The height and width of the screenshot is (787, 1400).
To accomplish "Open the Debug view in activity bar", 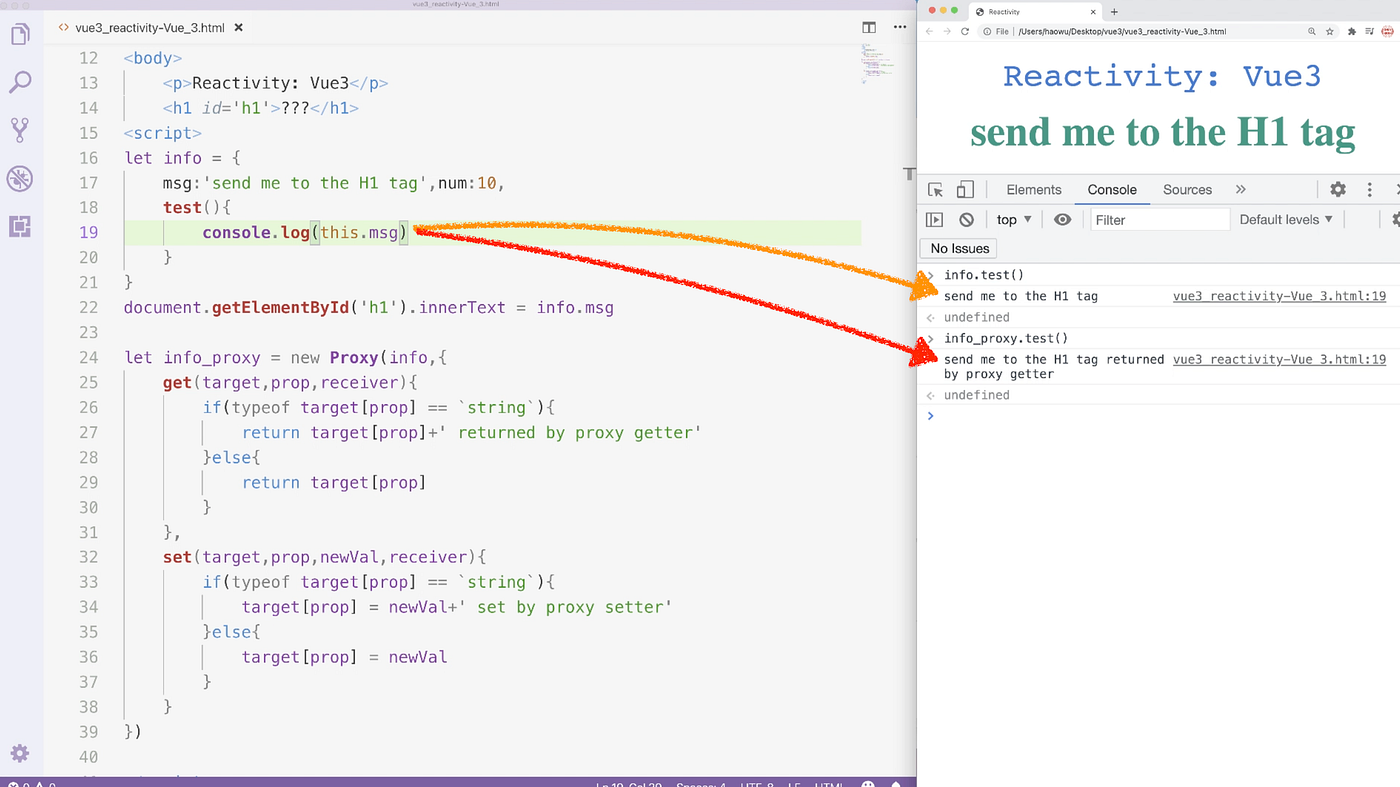I will coord(20,178).
